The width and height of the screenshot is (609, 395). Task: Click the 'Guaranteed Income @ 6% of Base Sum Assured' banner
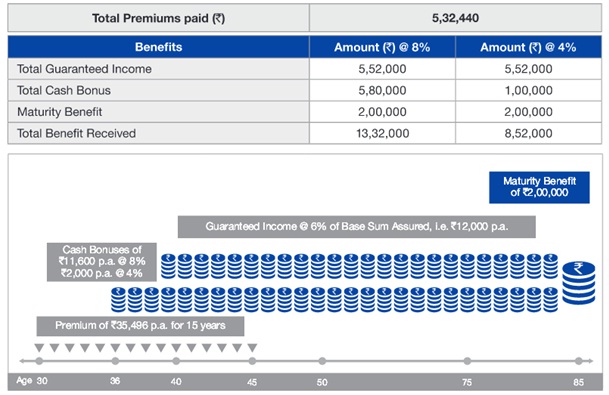coord(357,227)
